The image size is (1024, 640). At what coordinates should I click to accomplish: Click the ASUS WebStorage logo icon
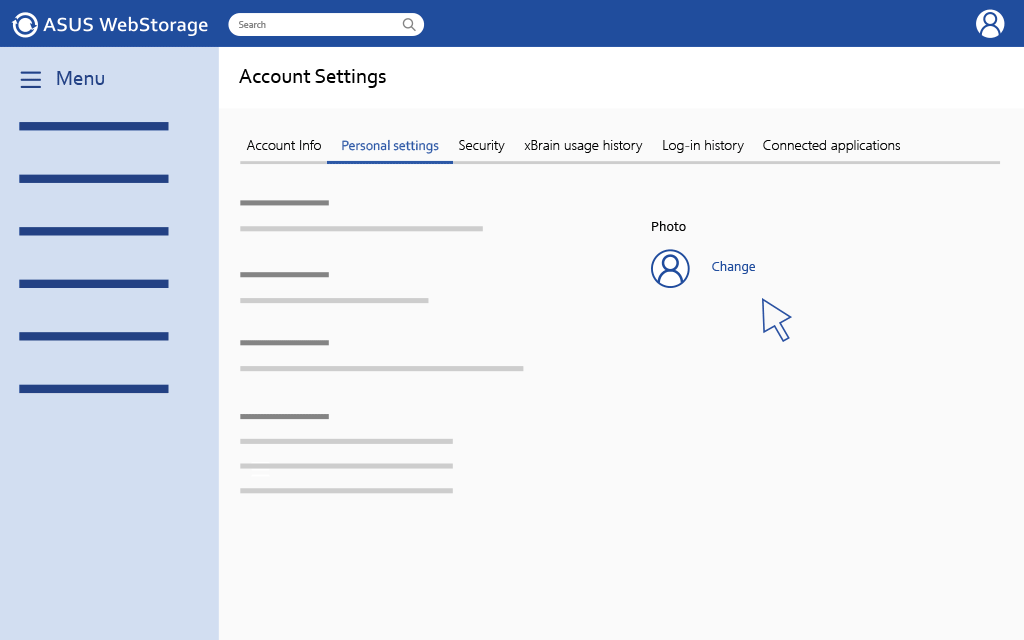[x=25, y=25]
